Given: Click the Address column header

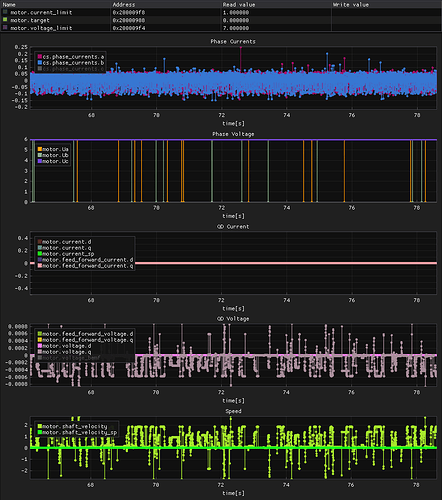Looking at the screenshot, I should [x=124, y=5].
